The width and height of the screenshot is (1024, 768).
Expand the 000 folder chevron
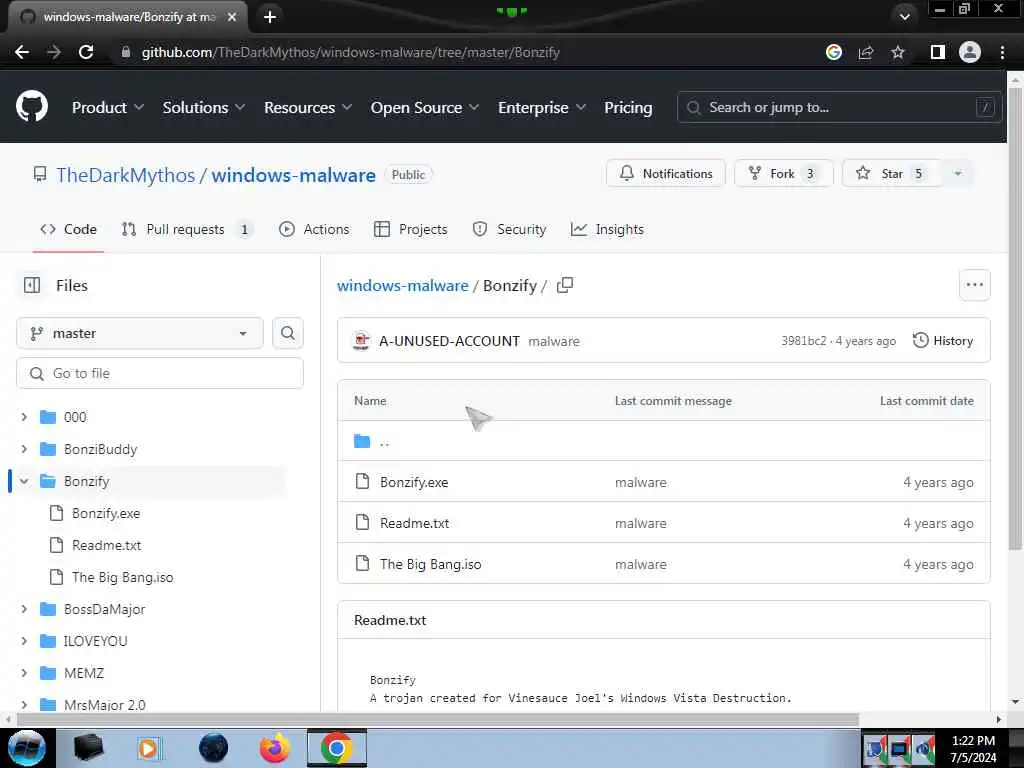point(24,417)
